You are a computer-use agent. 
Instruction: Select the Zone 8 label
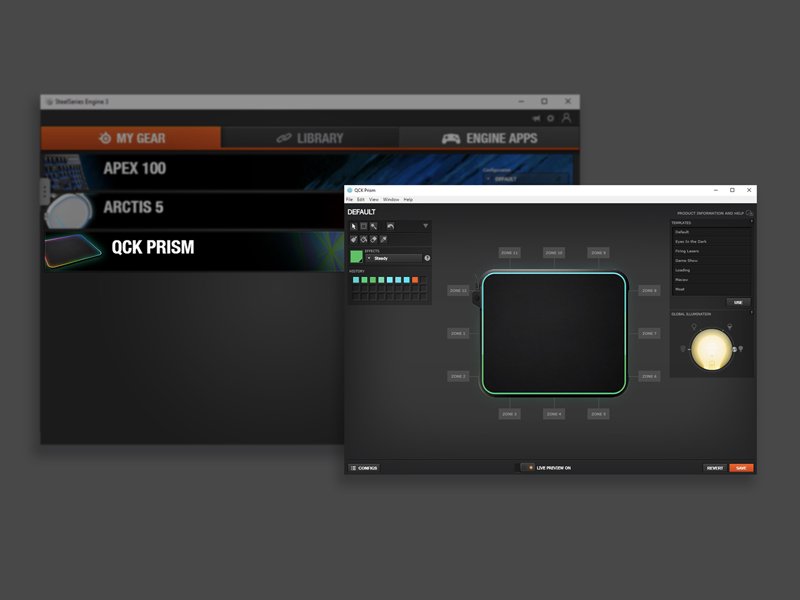(x=649, y=290)
